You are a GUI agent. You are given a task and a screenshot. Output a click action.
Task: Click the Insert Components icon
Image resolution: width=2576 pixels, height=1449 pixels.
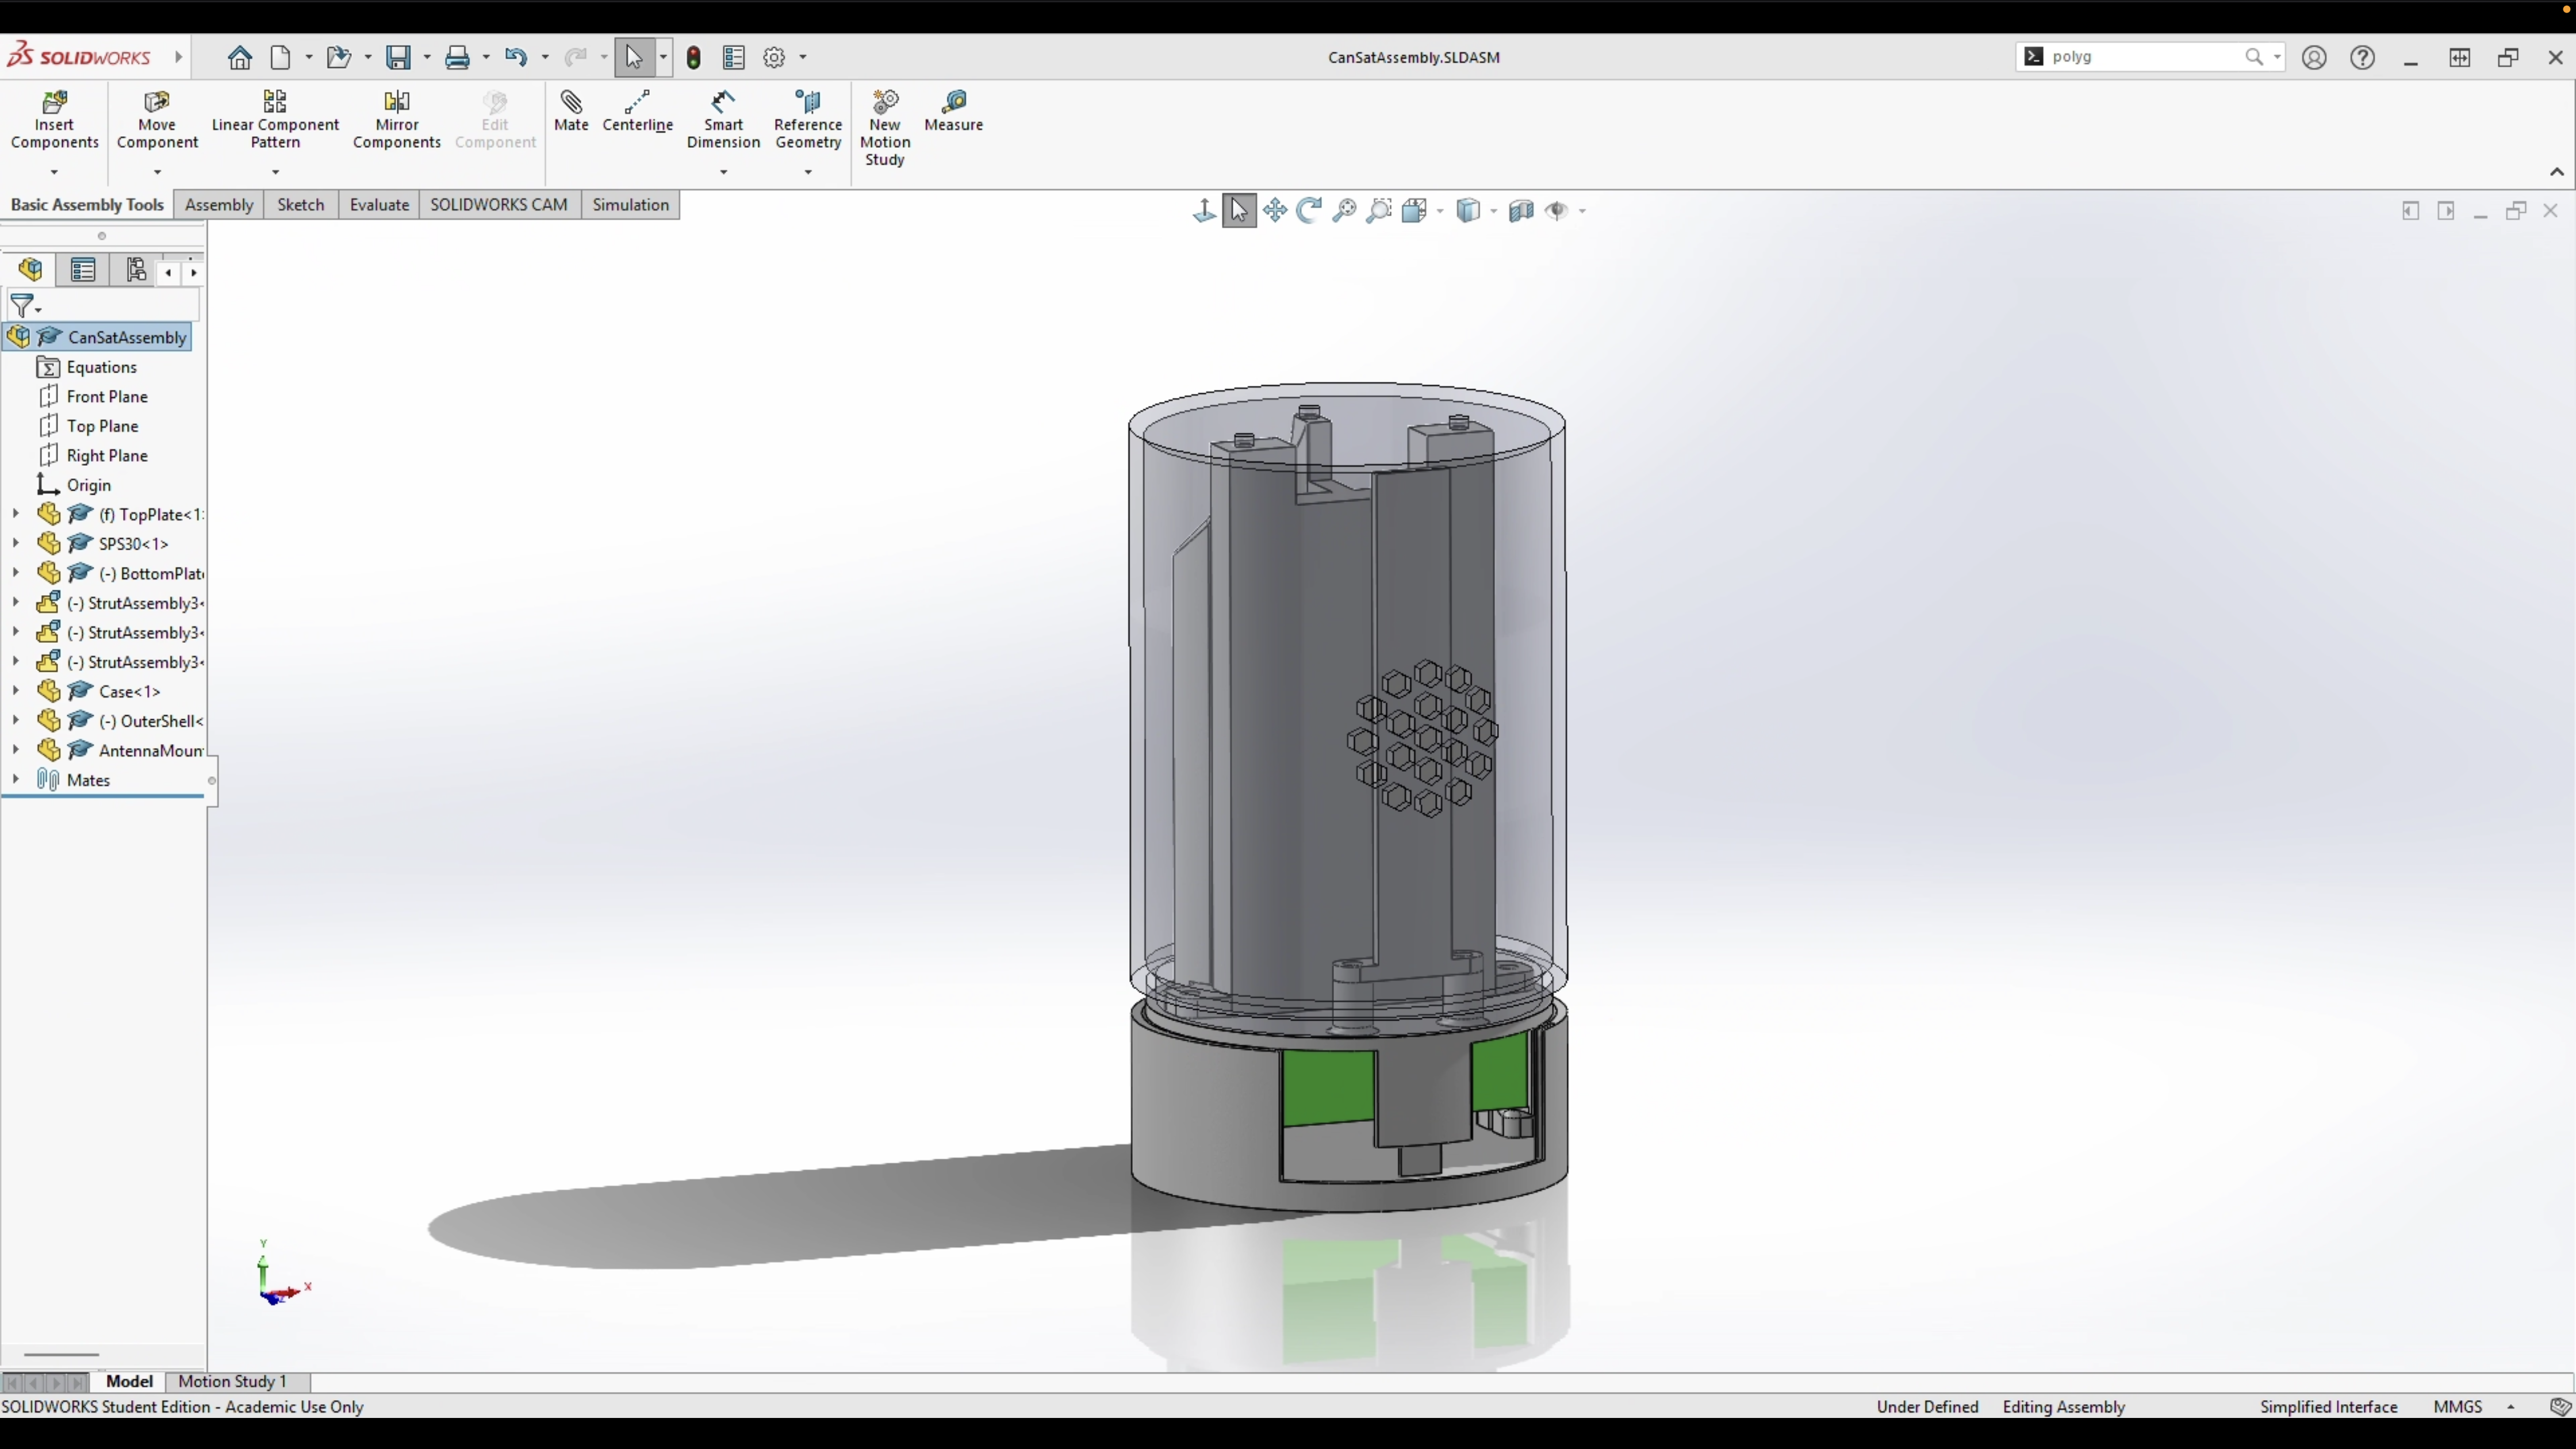point(54,102)
